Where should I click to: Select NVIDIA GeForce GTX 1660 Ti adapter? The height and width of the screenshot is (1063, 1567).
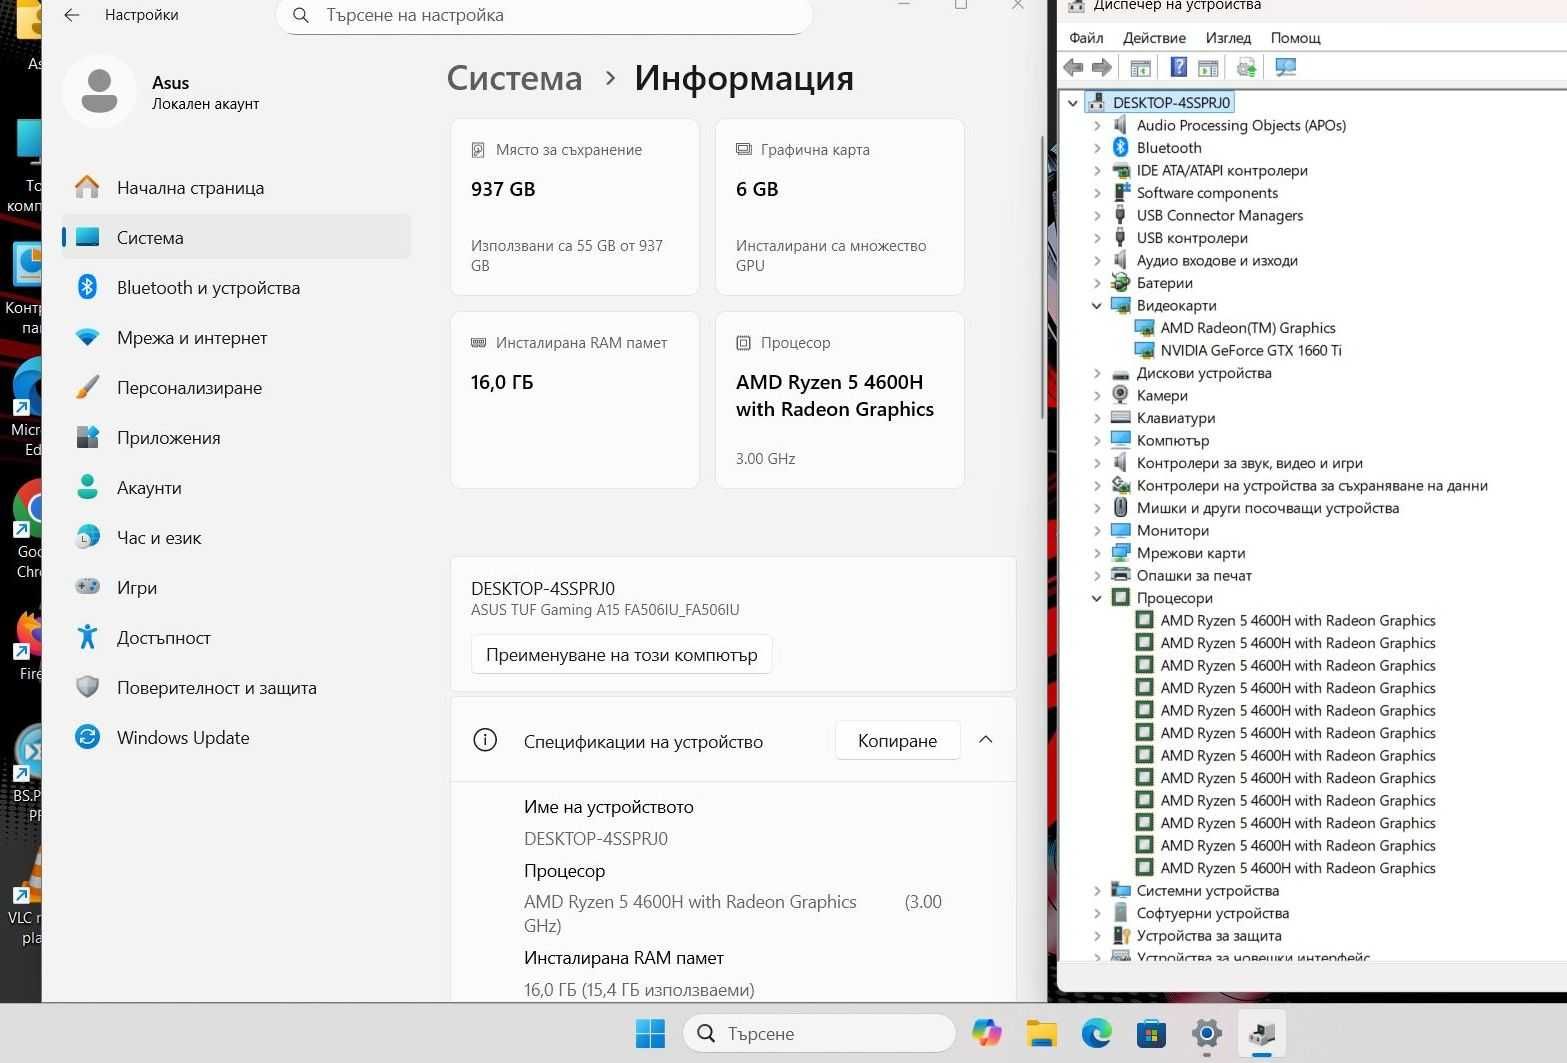(x=1250, y=350)
